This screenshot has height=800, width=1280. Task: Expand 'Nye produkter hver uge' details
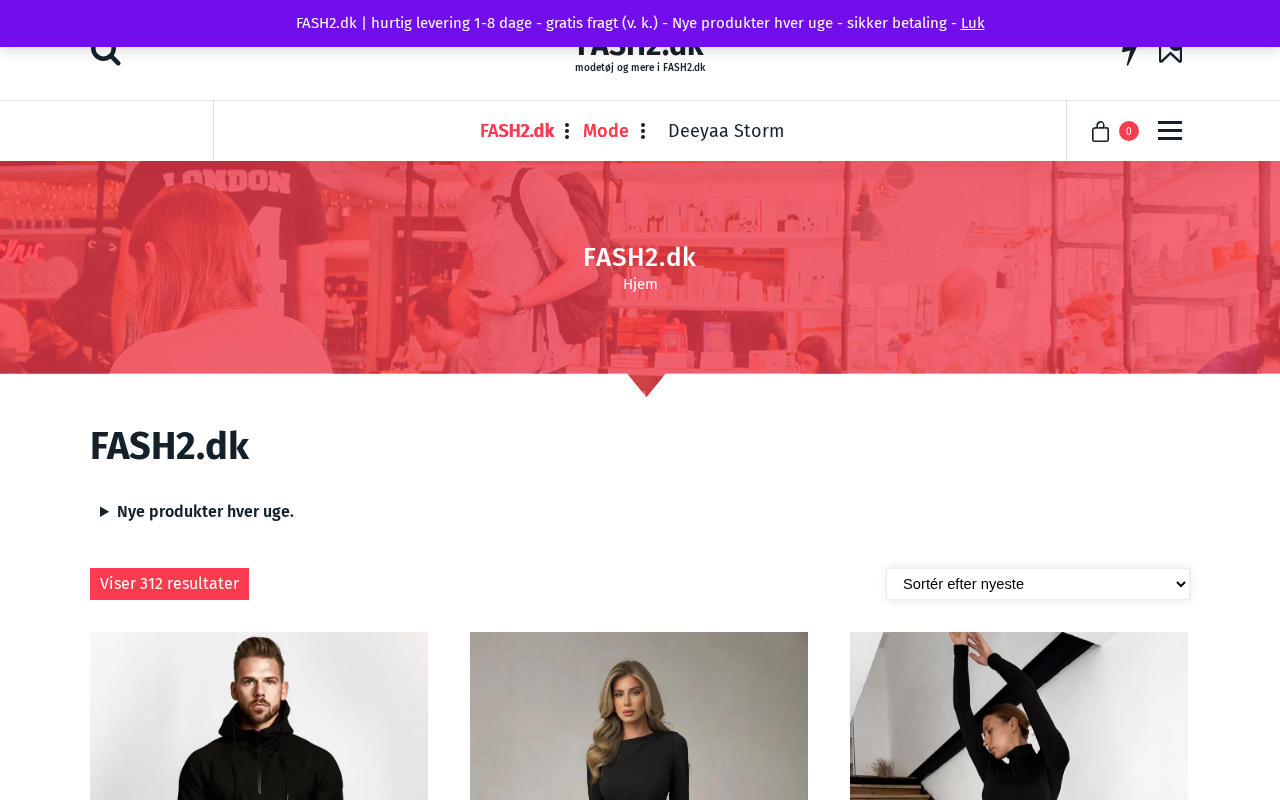pos(205,512)
